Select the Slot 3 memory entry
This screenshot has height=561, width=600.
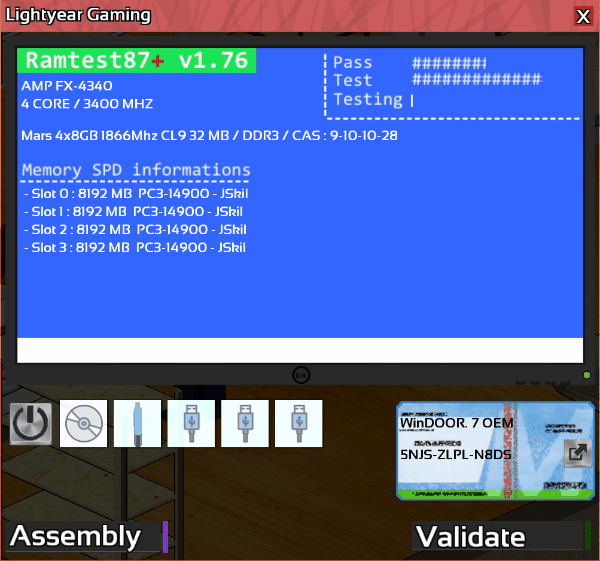coord(134,247)
